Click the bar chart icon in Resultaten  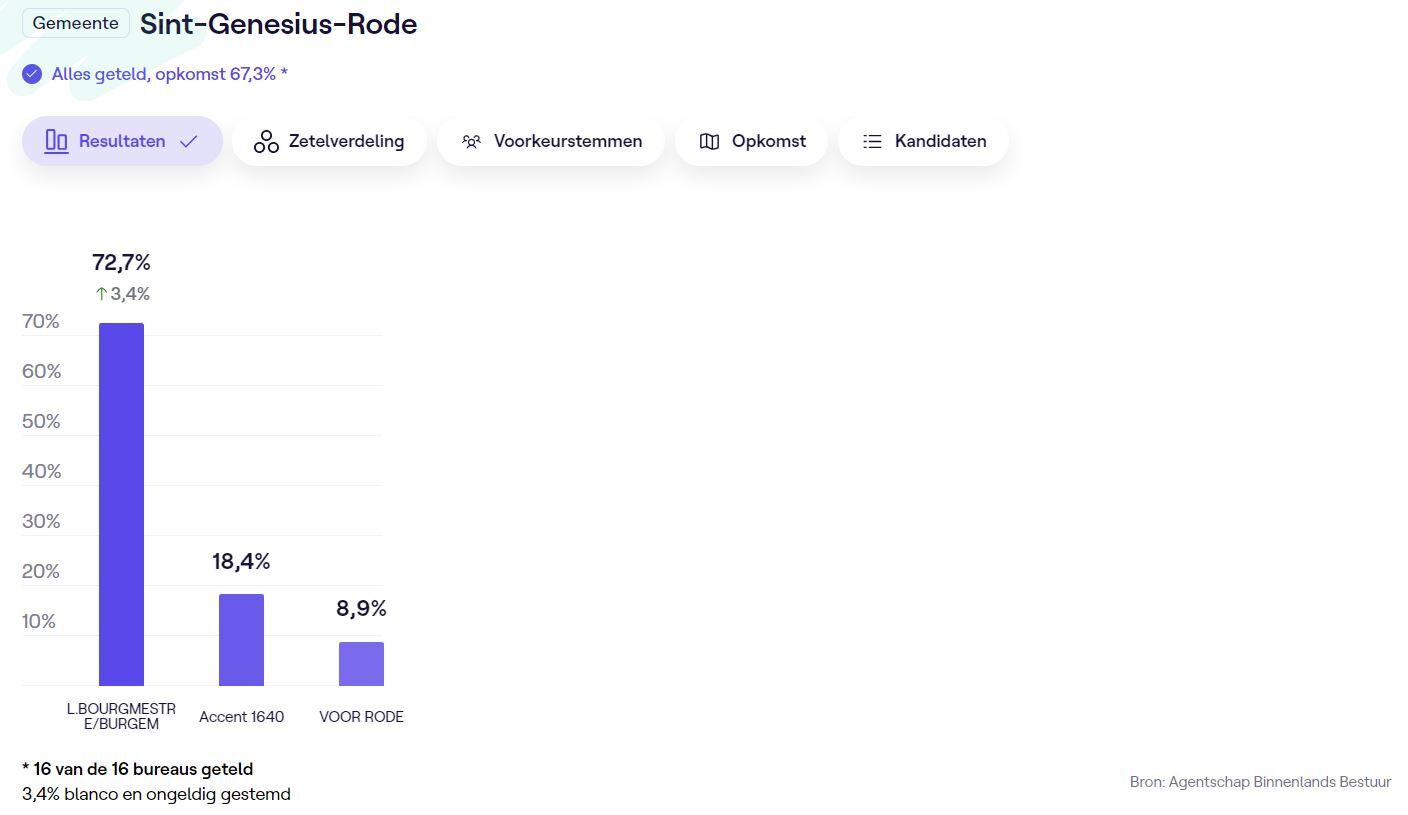(x=56, y=141)
